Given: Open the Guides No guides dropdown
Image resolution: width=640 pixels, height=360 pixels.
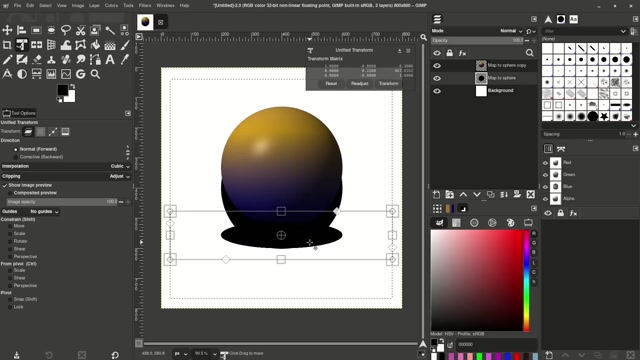Looking at the screenshot, I should pos(44,212).
